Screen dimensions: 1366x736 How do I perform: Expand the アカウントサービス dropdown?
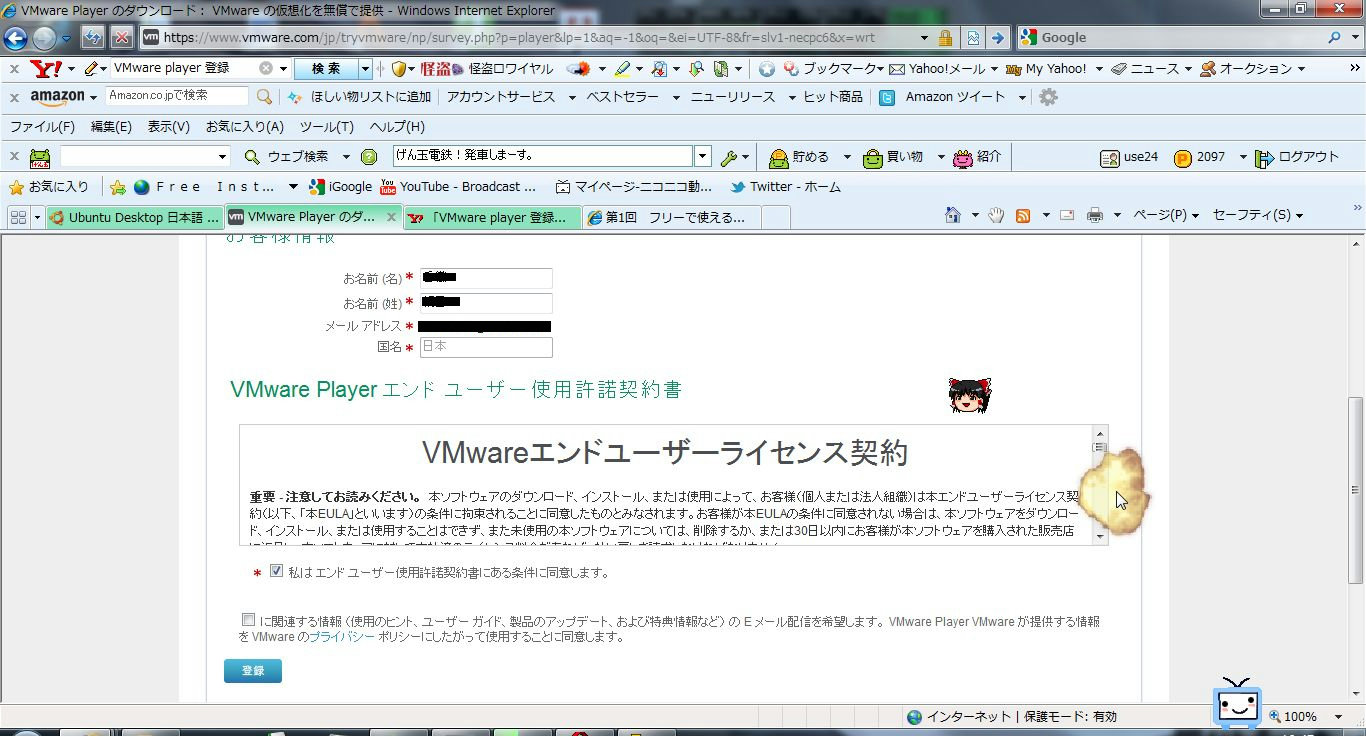pyautogui.click(x=571, y=98)
